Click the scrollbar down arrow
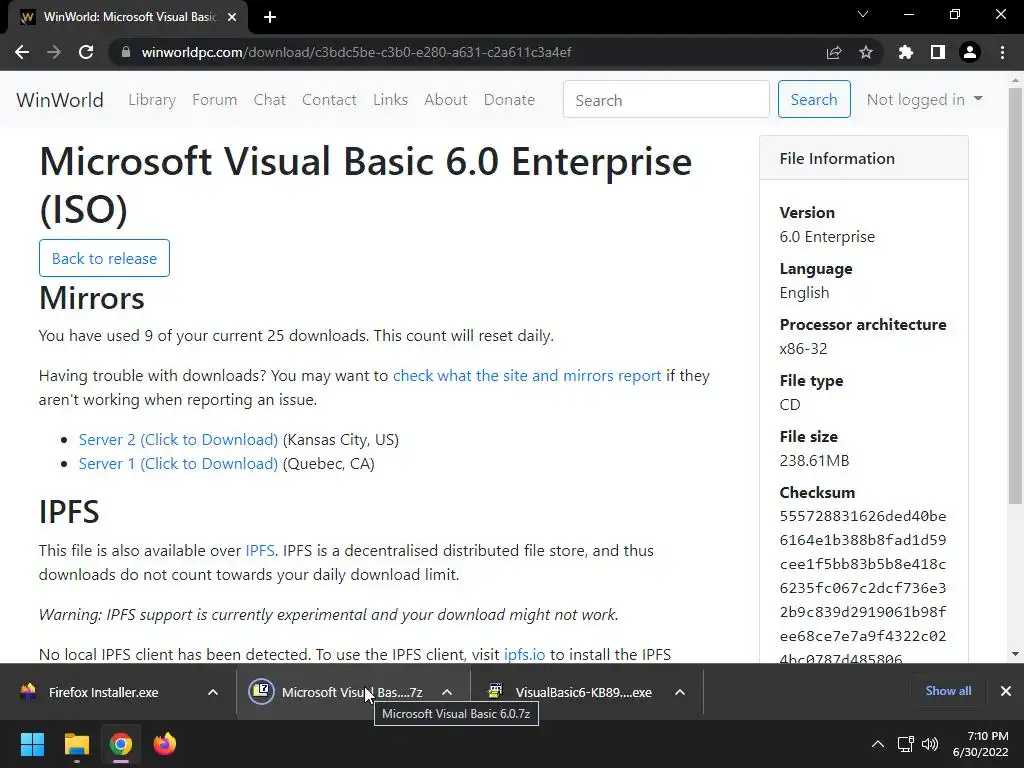The width and height of the screenshot is (1024, 768). coord(1015,654)
